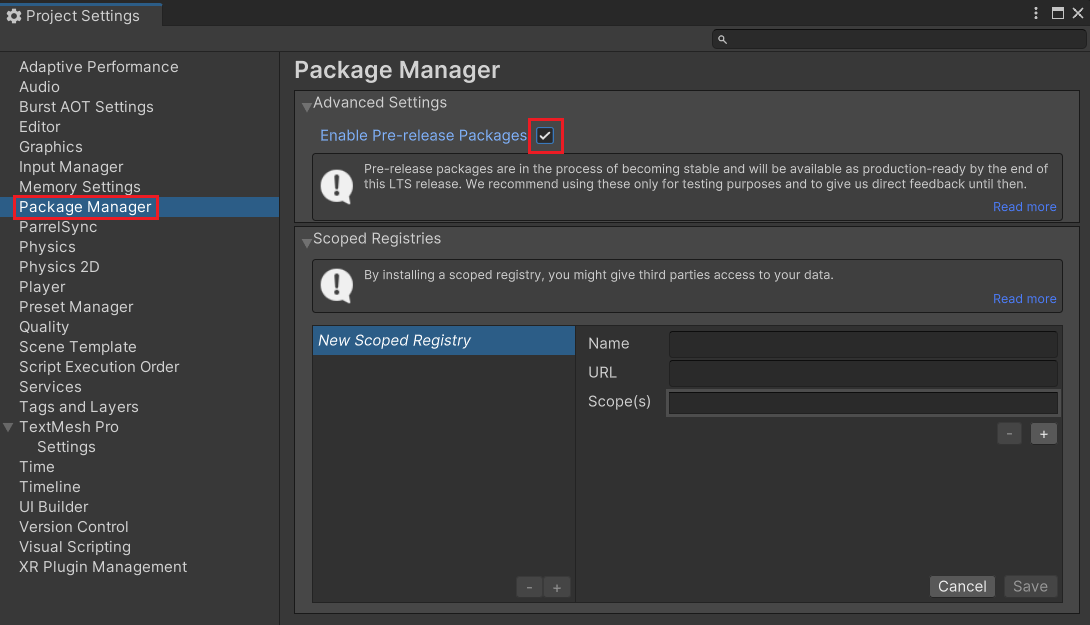Open ParrelSync settings
Screen dimensions: 1090x625
58,227
